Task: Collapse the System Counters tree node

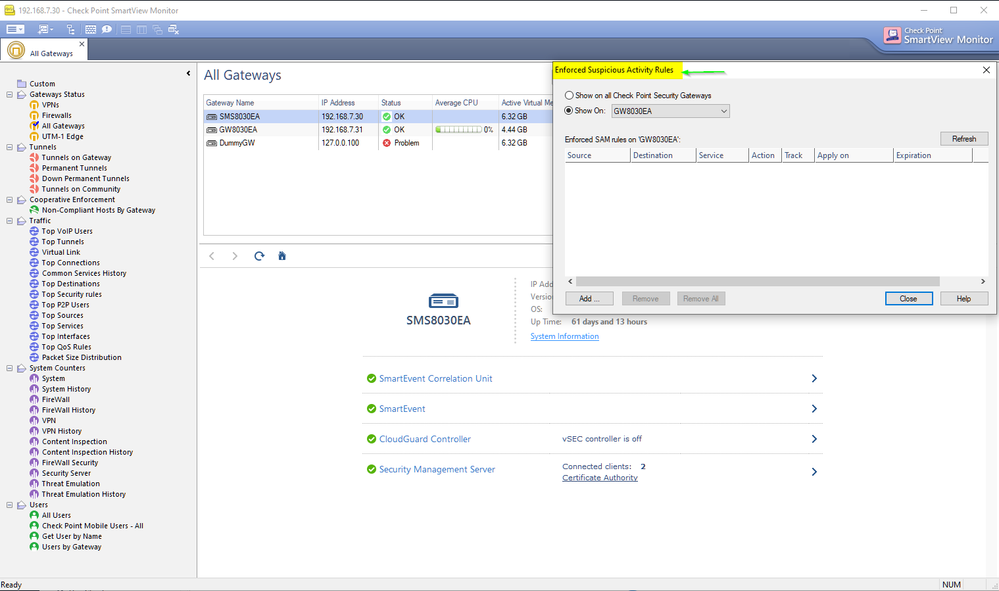Action: click(x=10, y=368)
